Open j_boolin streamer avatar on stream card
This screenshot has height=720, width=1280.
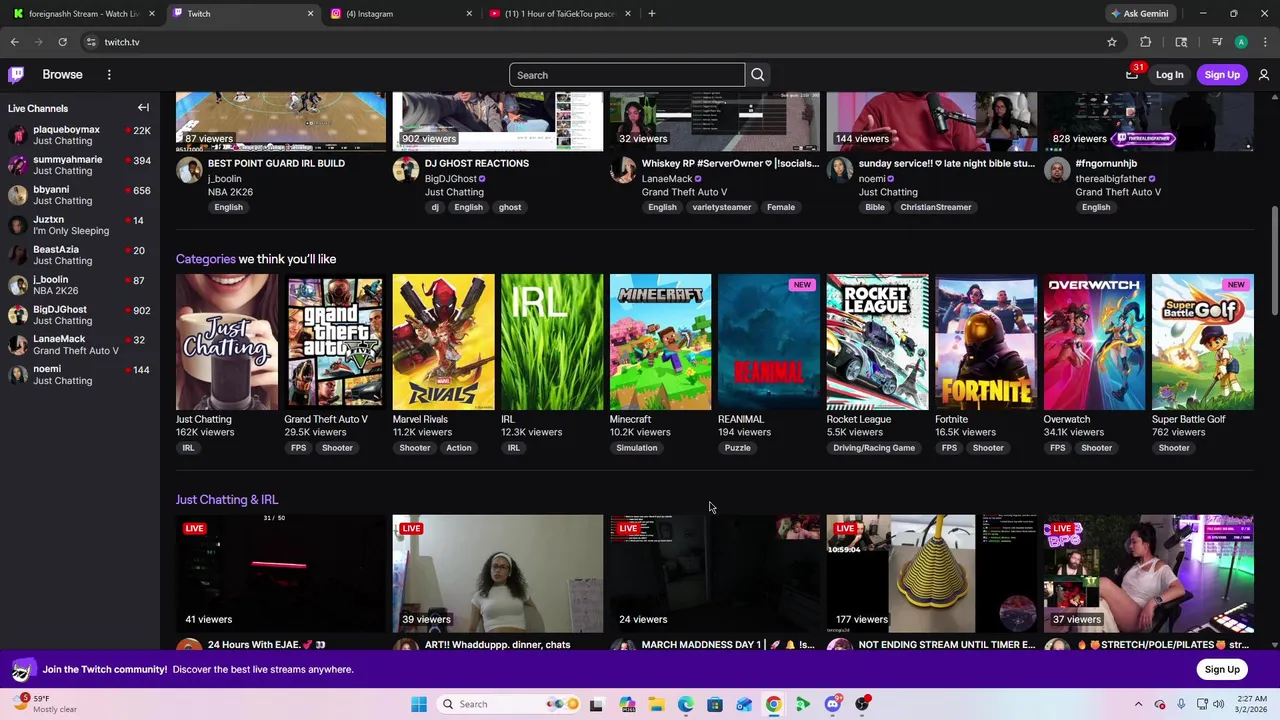[x=189, y=170]
